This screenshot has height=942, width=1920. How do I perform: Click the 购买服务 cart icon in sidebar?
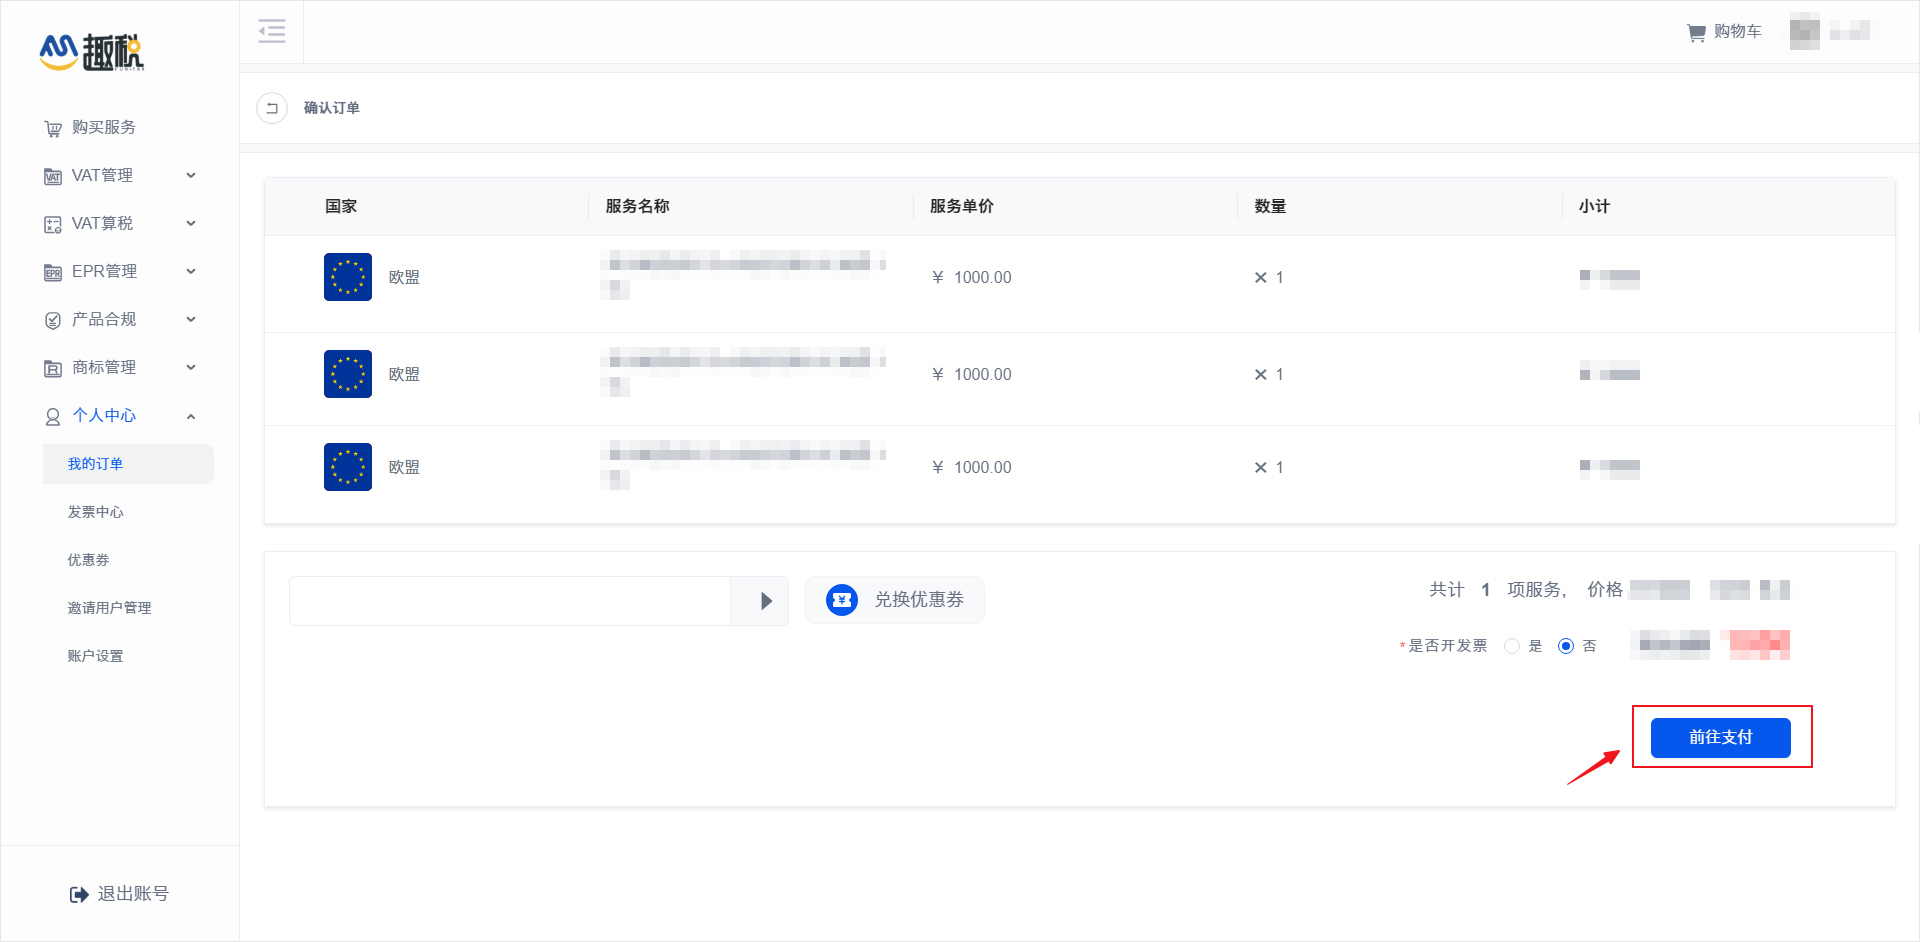pyautogui.click(x=52, y=127)
